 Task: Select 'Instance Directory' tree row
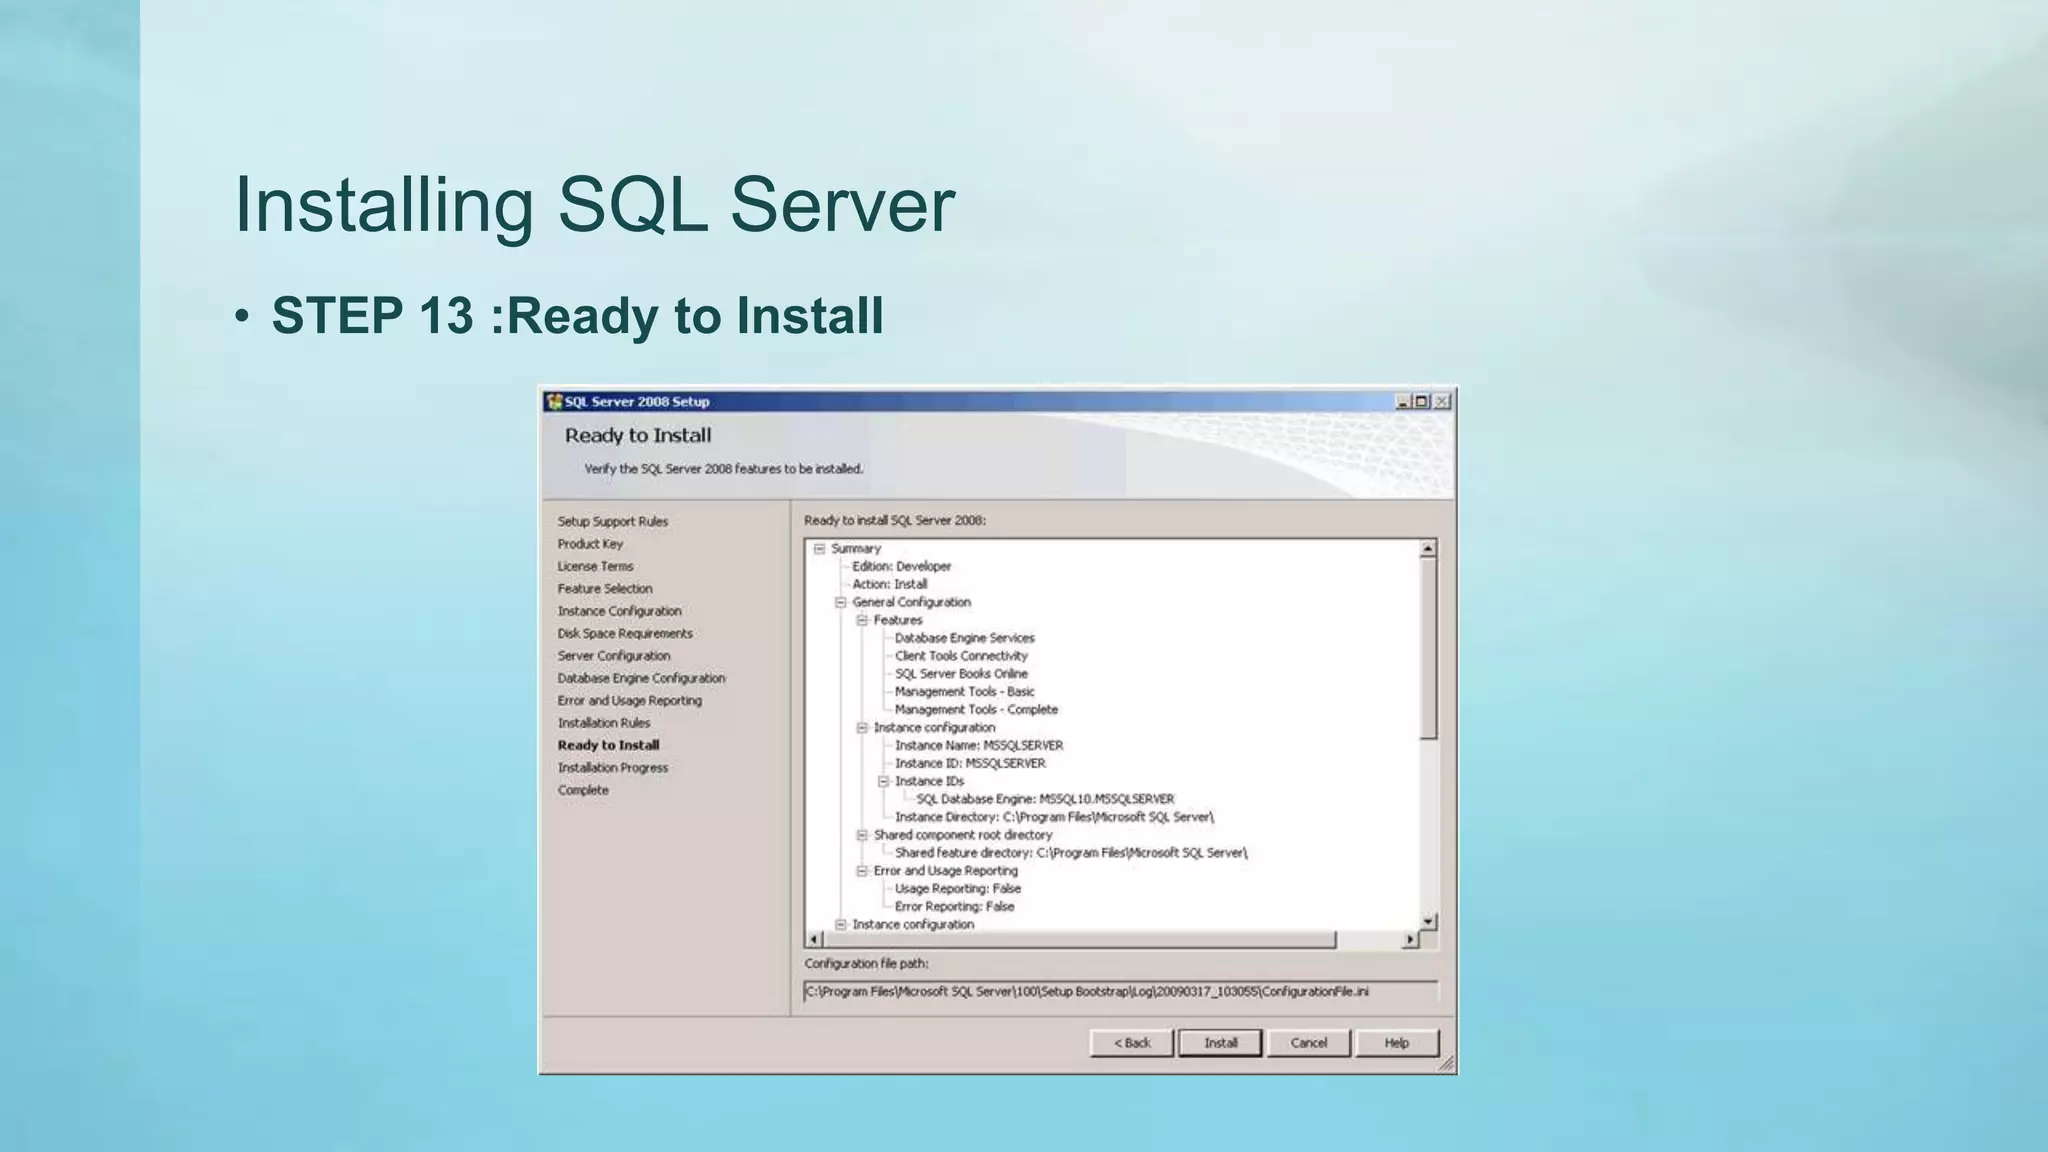[x=1054, y=818]
